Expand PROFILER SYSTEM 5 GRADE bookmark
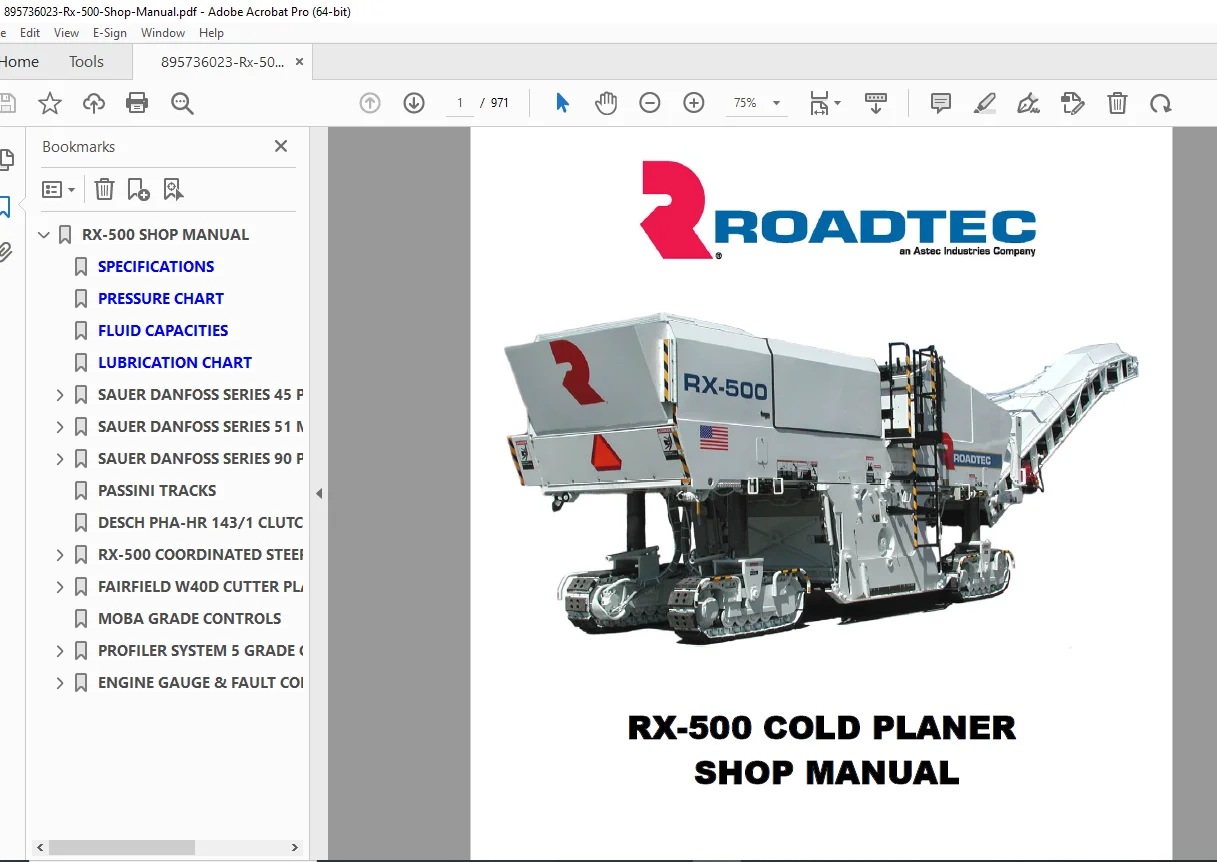 click(60, 651)
